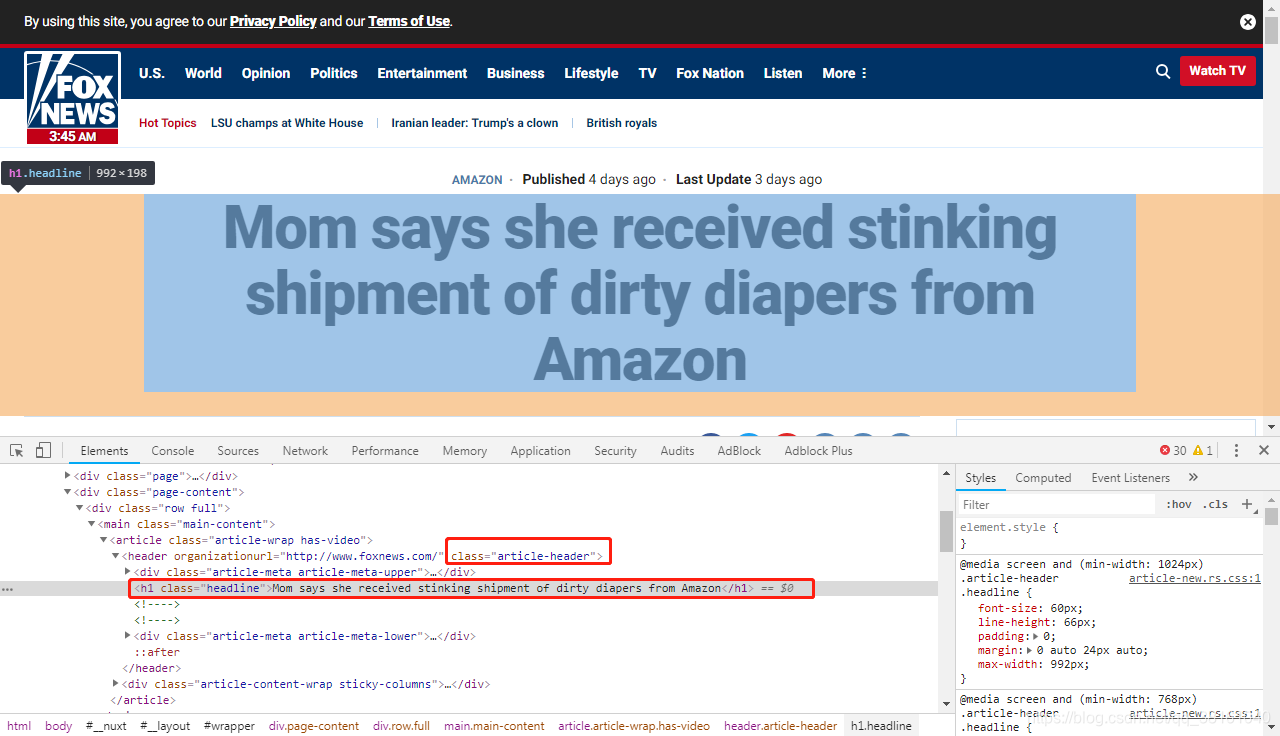
Task: Go to the Politics section
Action: 334,73
